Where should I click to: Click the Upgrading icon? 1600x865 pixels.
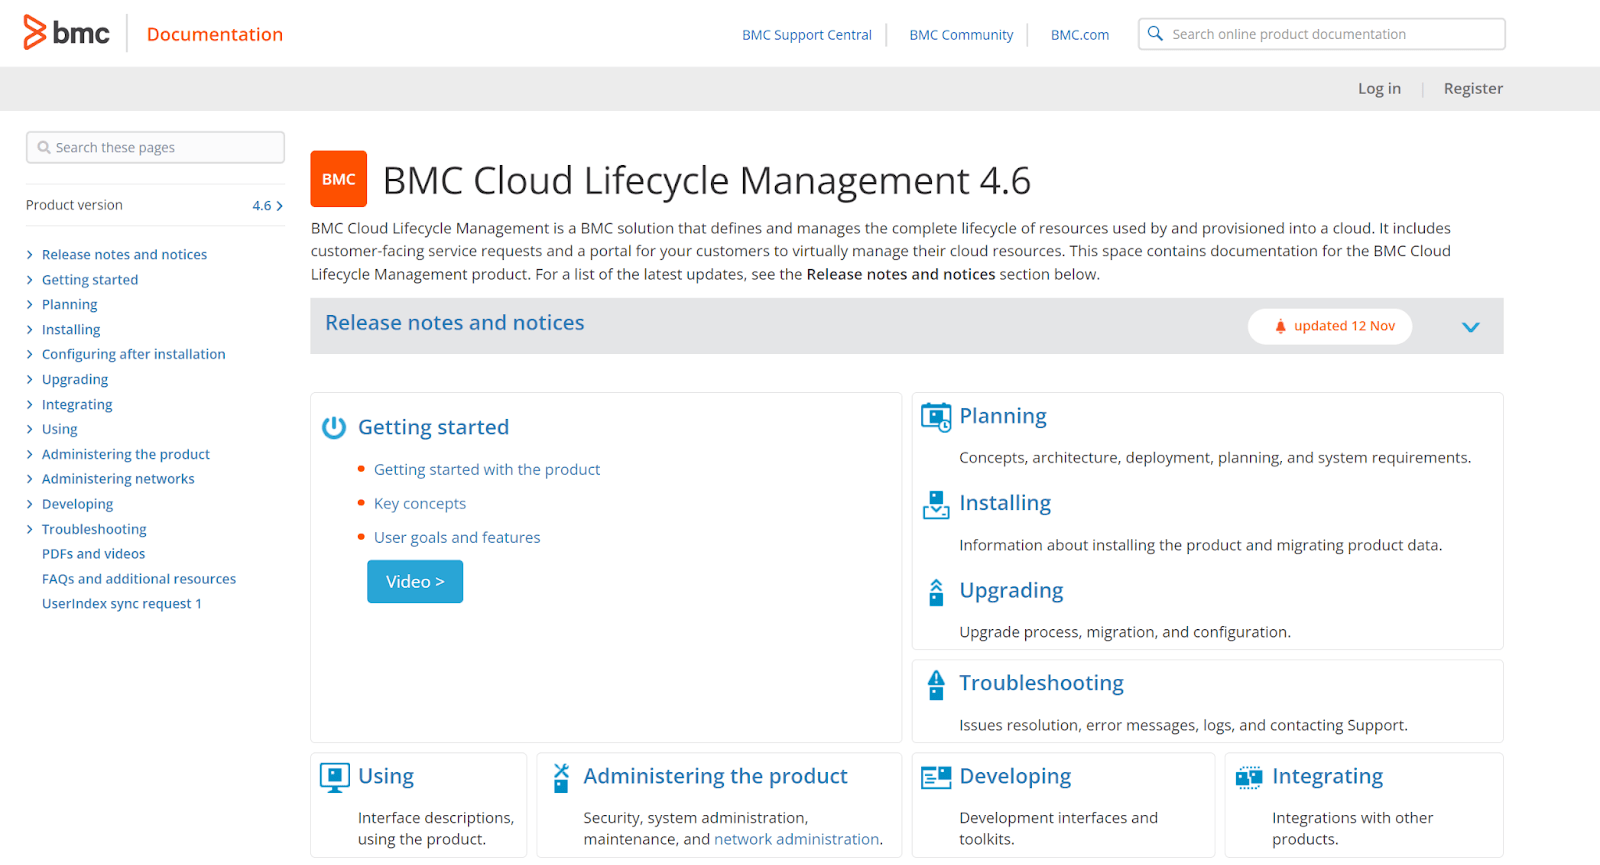pos(936,592)
